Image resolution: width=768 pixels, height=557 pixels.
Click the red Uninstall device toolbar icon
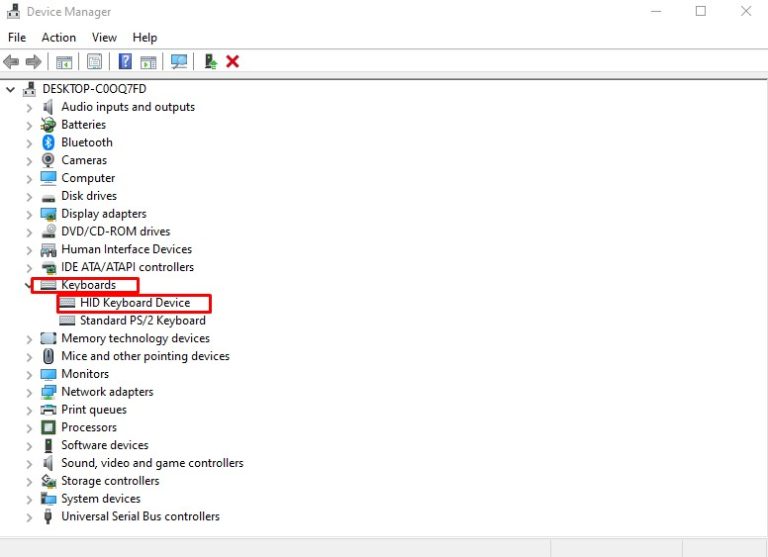click(233, 62)
